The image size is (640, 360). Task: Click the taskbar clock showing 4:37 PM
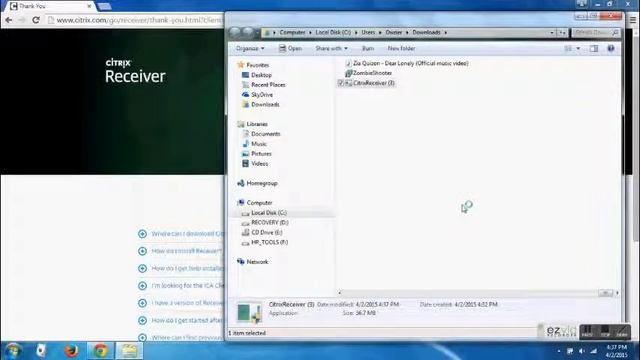pyautogui.click(x=617, y=351)
